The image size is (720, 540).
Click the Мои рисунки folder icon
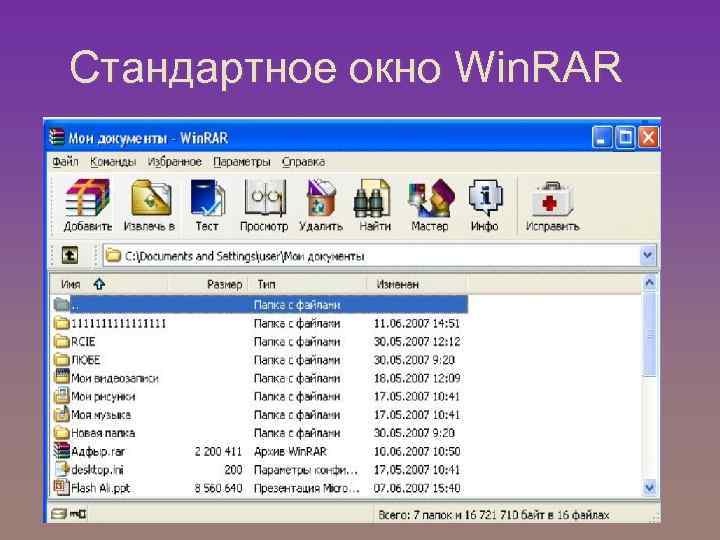61,396
